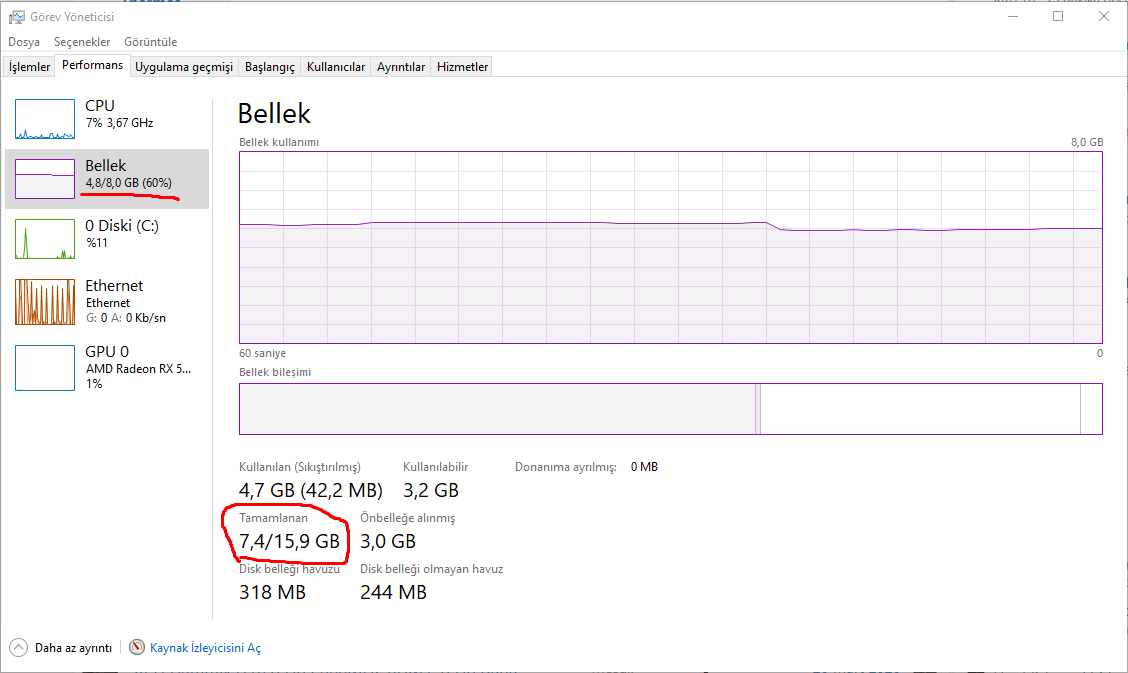Open the Dosya menu
Screen dimensions: 1128x673
tap(24, 42)
